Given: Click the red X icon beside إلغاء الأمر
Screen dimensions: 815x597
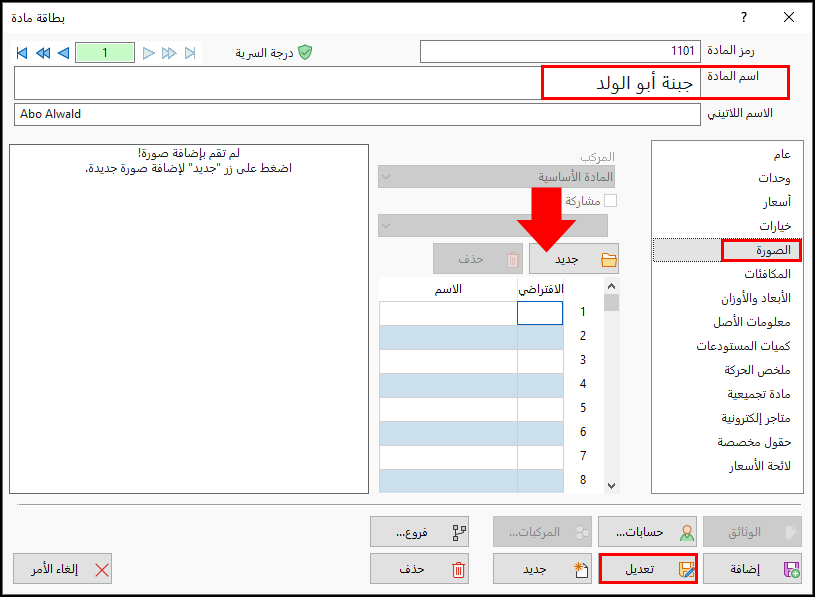Looking at the screenshot, I should point(102,570).
